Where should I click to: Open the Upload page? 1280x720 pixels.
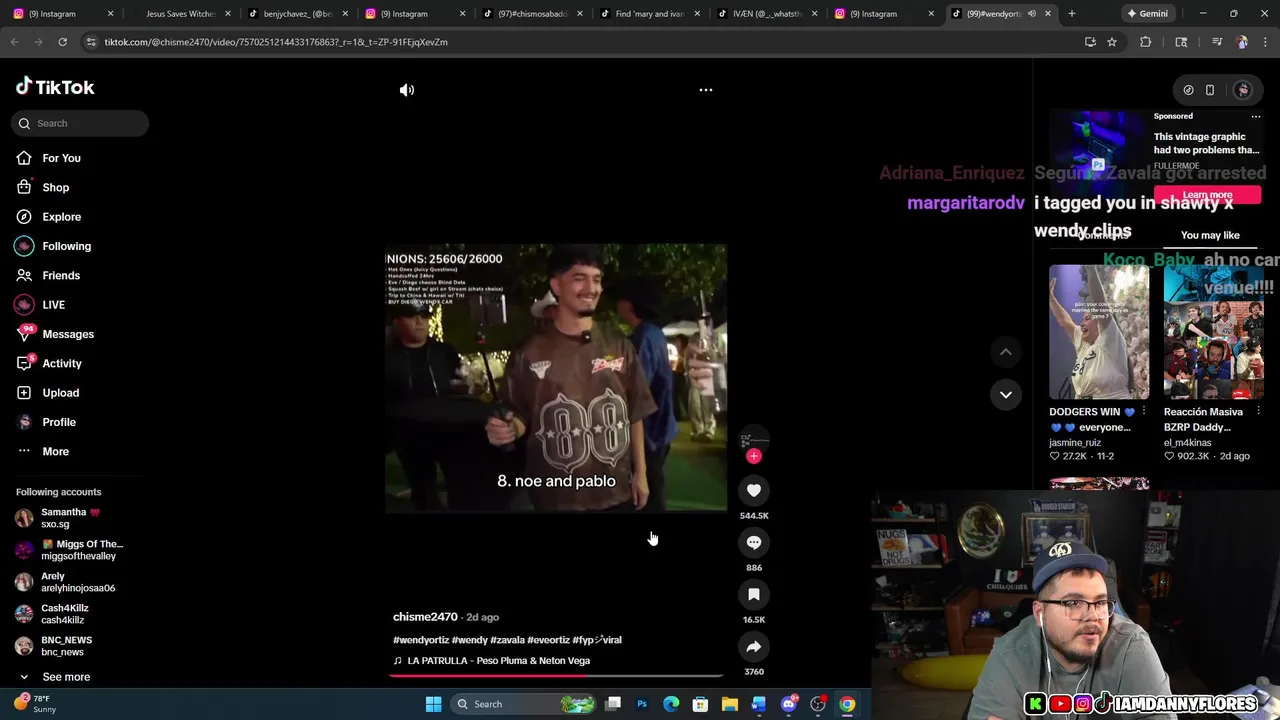coord(60,393)
